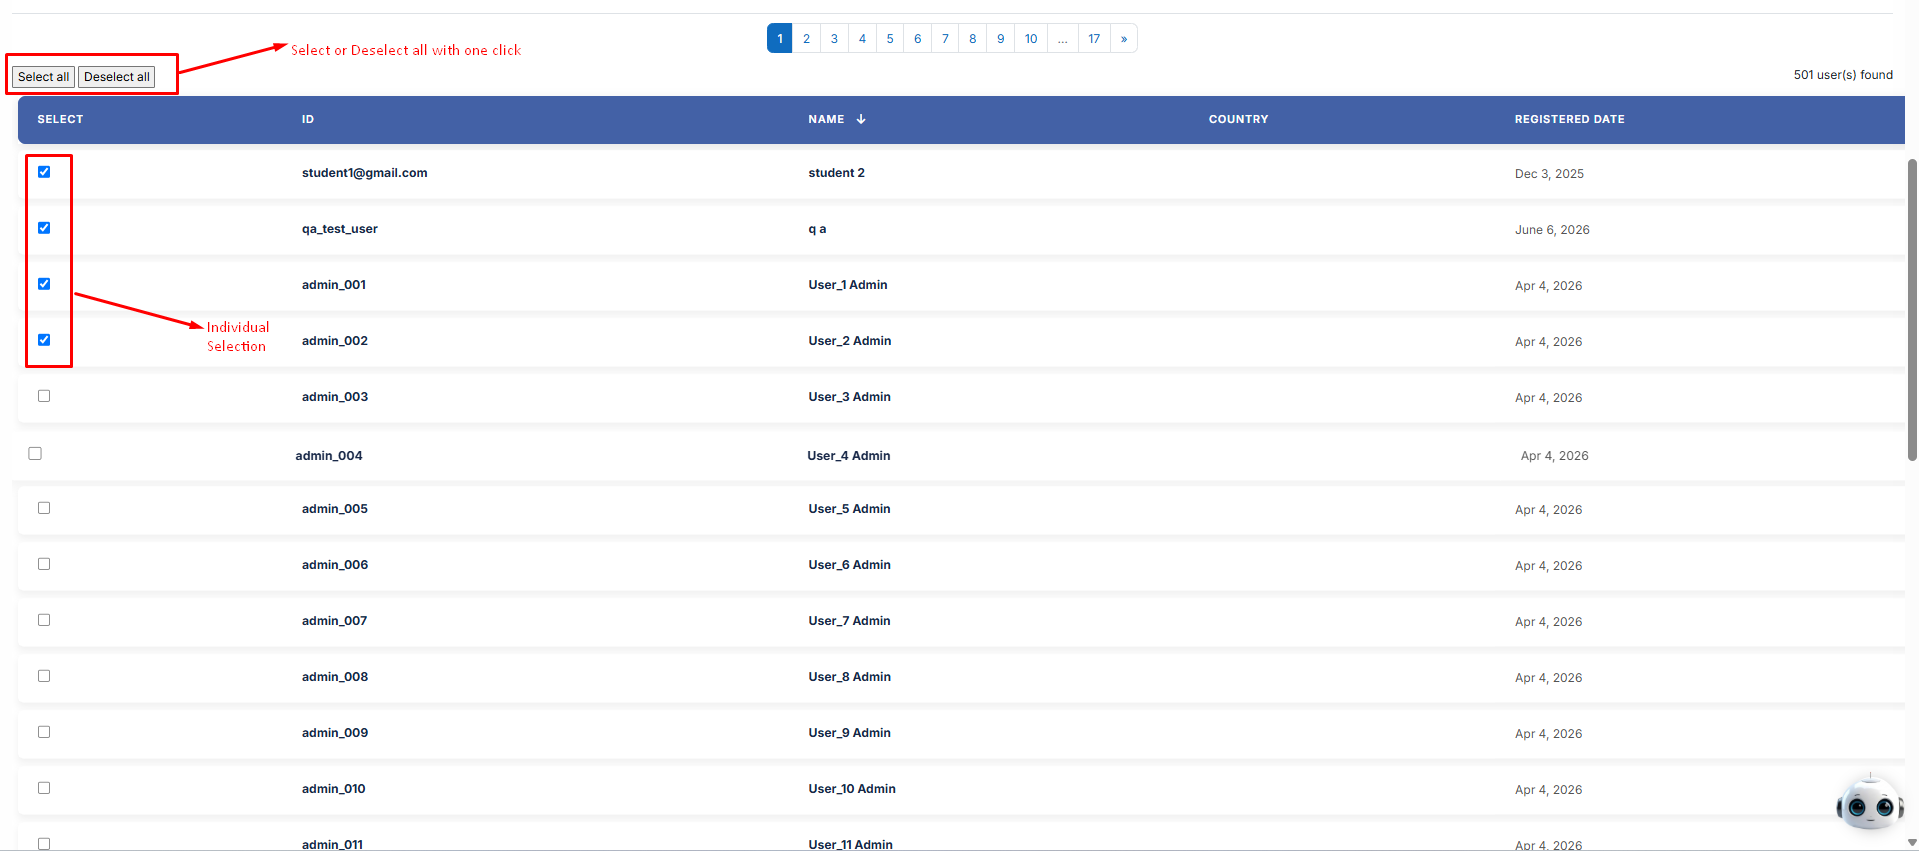This screenshot has height=851, width=1919.
Task: Sort by Country column header
Action: 1238,119
